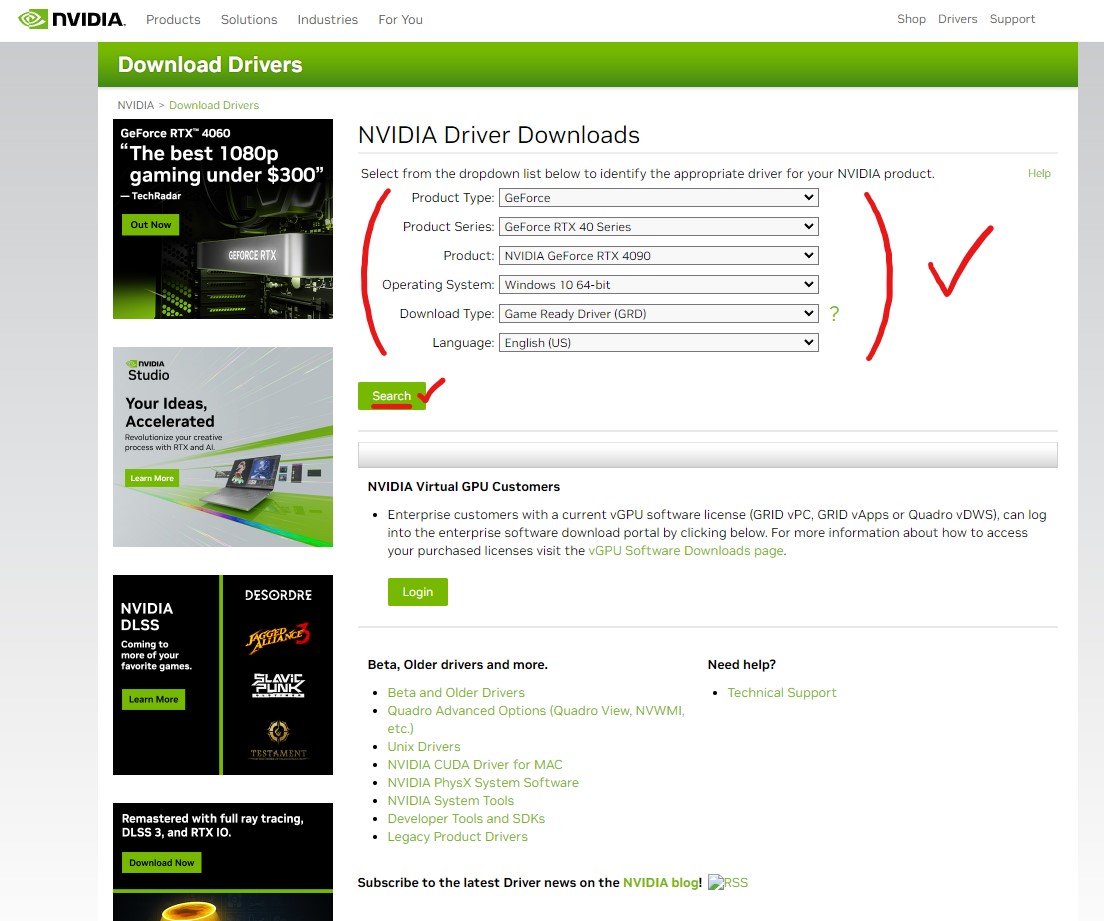The height and width of the screenshot is (921, 1104).
Task: Open the Unix Drivers link
Action: (x=424, y=746)
